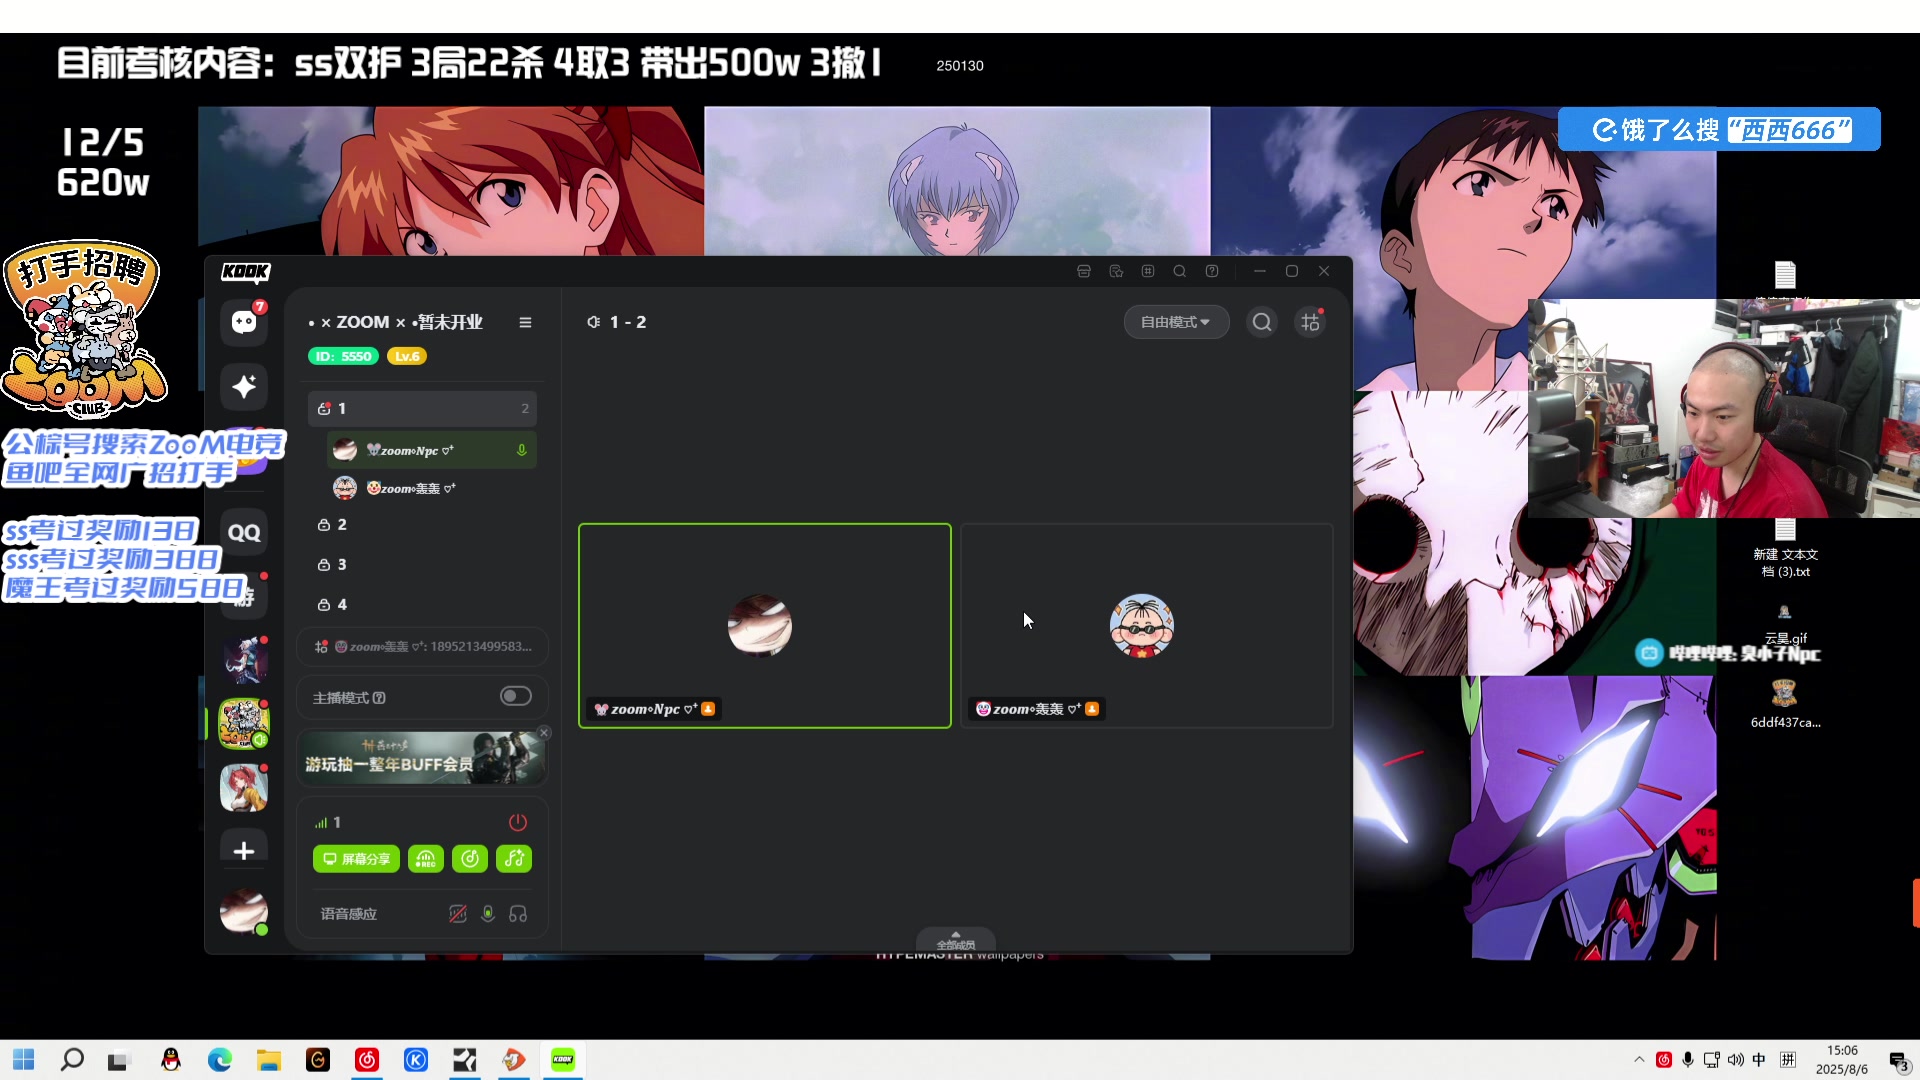
Task: Open the sparkle discover icon in KOOK sidebar
Action: click(x=244, y=387)
